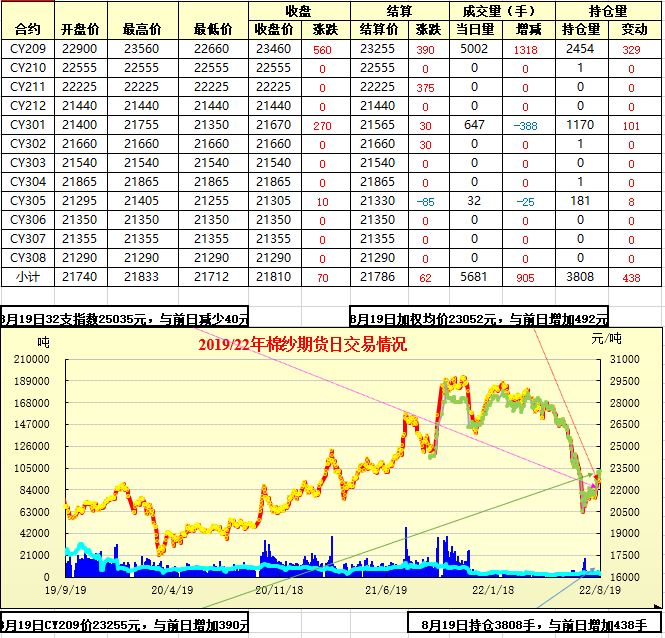Click the 持仓3808手 text box below chart
The image size is (665, 638).
[x=535, y=625]
